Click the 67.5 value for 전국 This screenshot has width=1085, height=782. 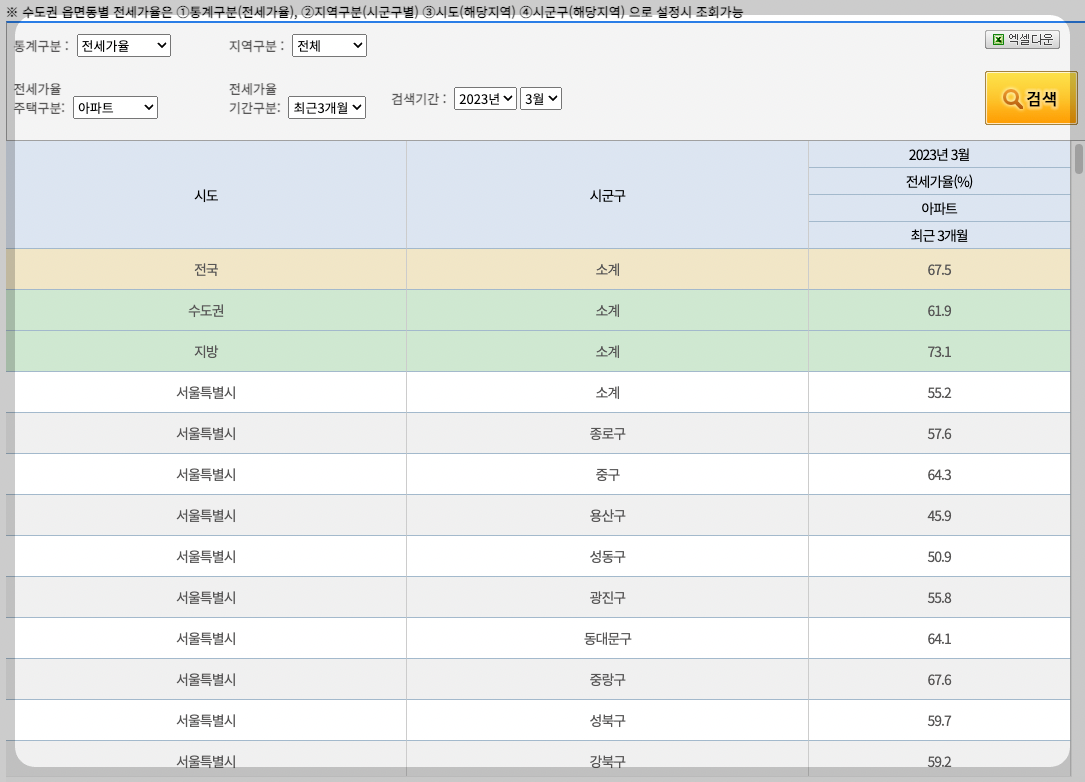tap(939, 269)
